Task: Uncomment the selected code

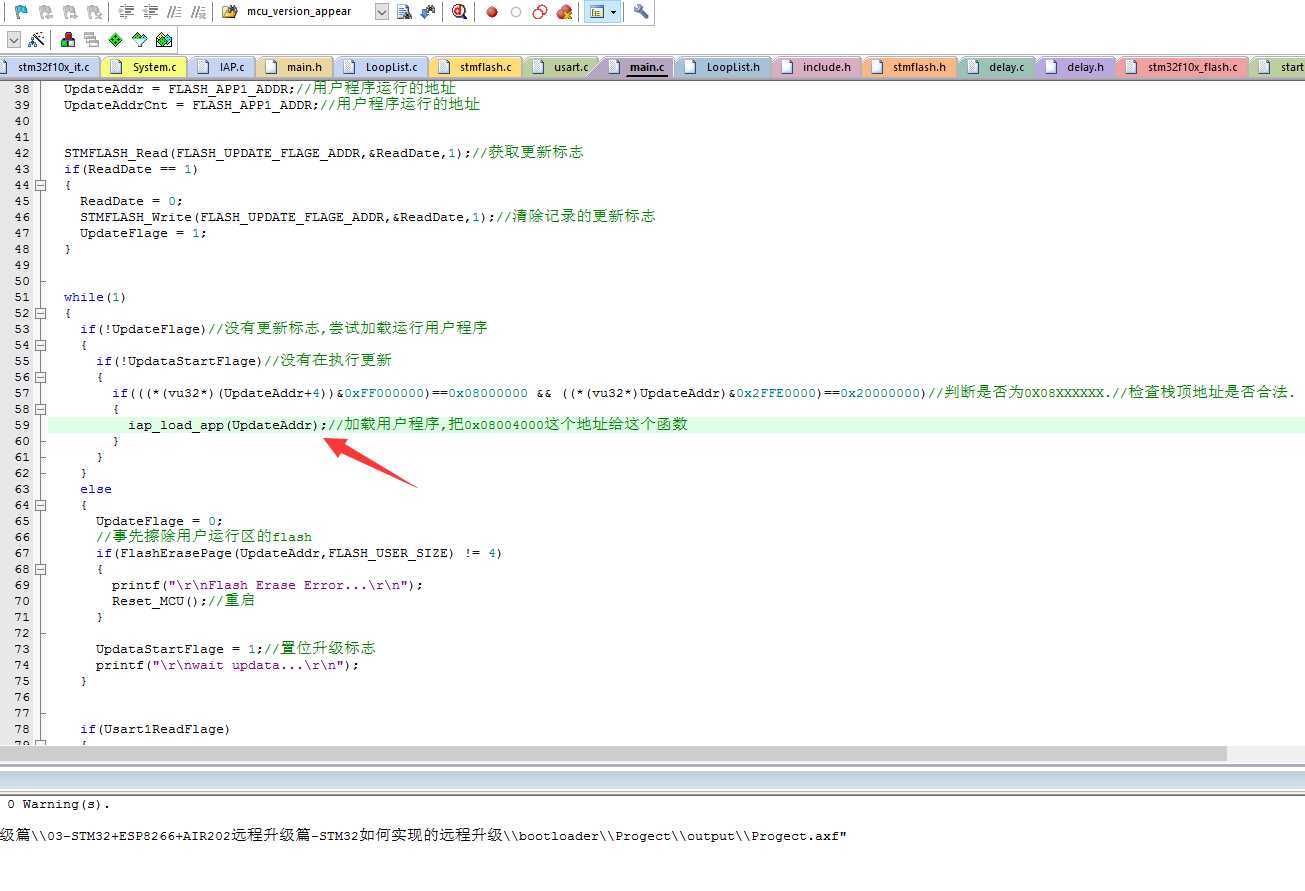Action: pyautogui.click(x=198, y=12)
